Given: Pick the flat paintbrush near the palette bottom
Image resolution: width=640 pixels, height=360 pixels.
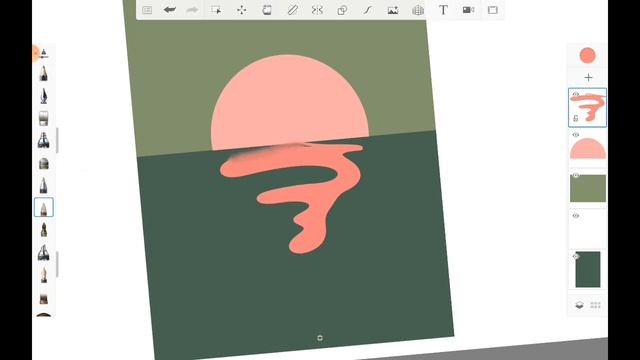Looking at the screenshot, I should [x=44, y=298].
